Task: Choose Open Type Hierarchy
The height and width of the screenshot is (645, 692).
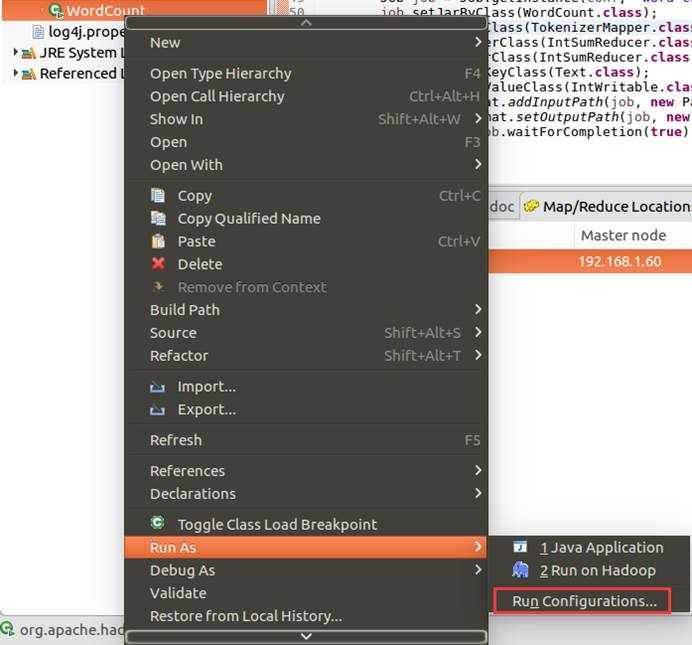Action: tap(306, 74)
